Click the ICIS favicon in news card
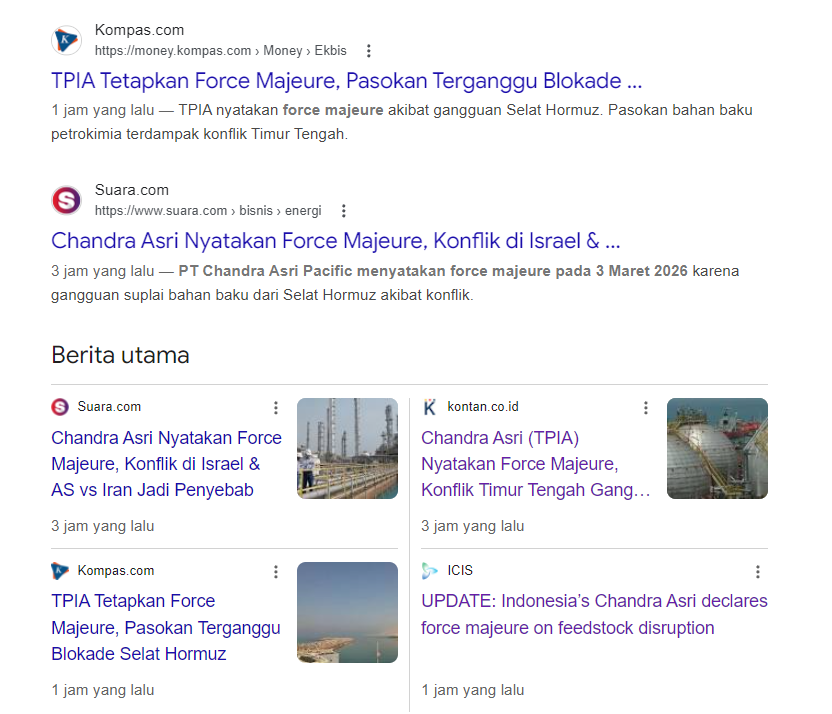The height and width of the screenshot is (714, 832). [430, 571]
